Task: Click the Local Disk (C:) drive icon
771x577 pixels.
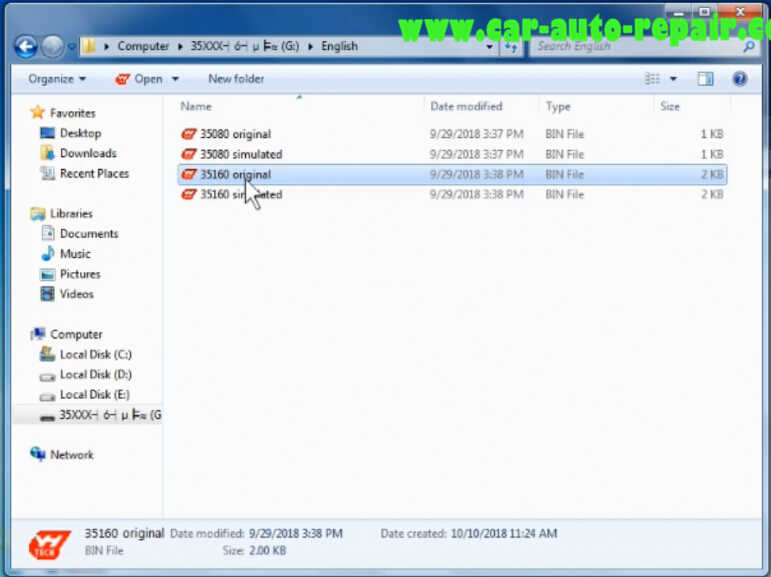Action: 47,354
